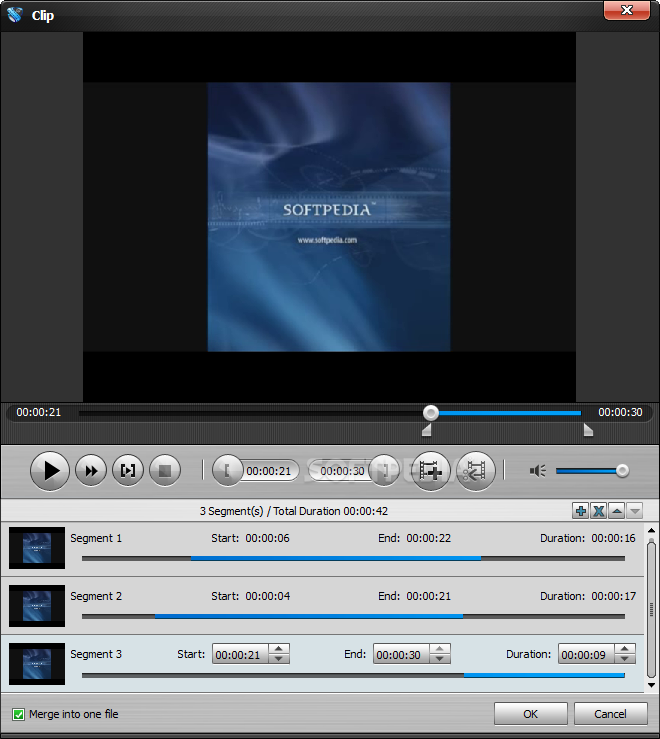Click the fast forward button
The height and width of the screenshot is (739, 660).
(x=91, y=470)
